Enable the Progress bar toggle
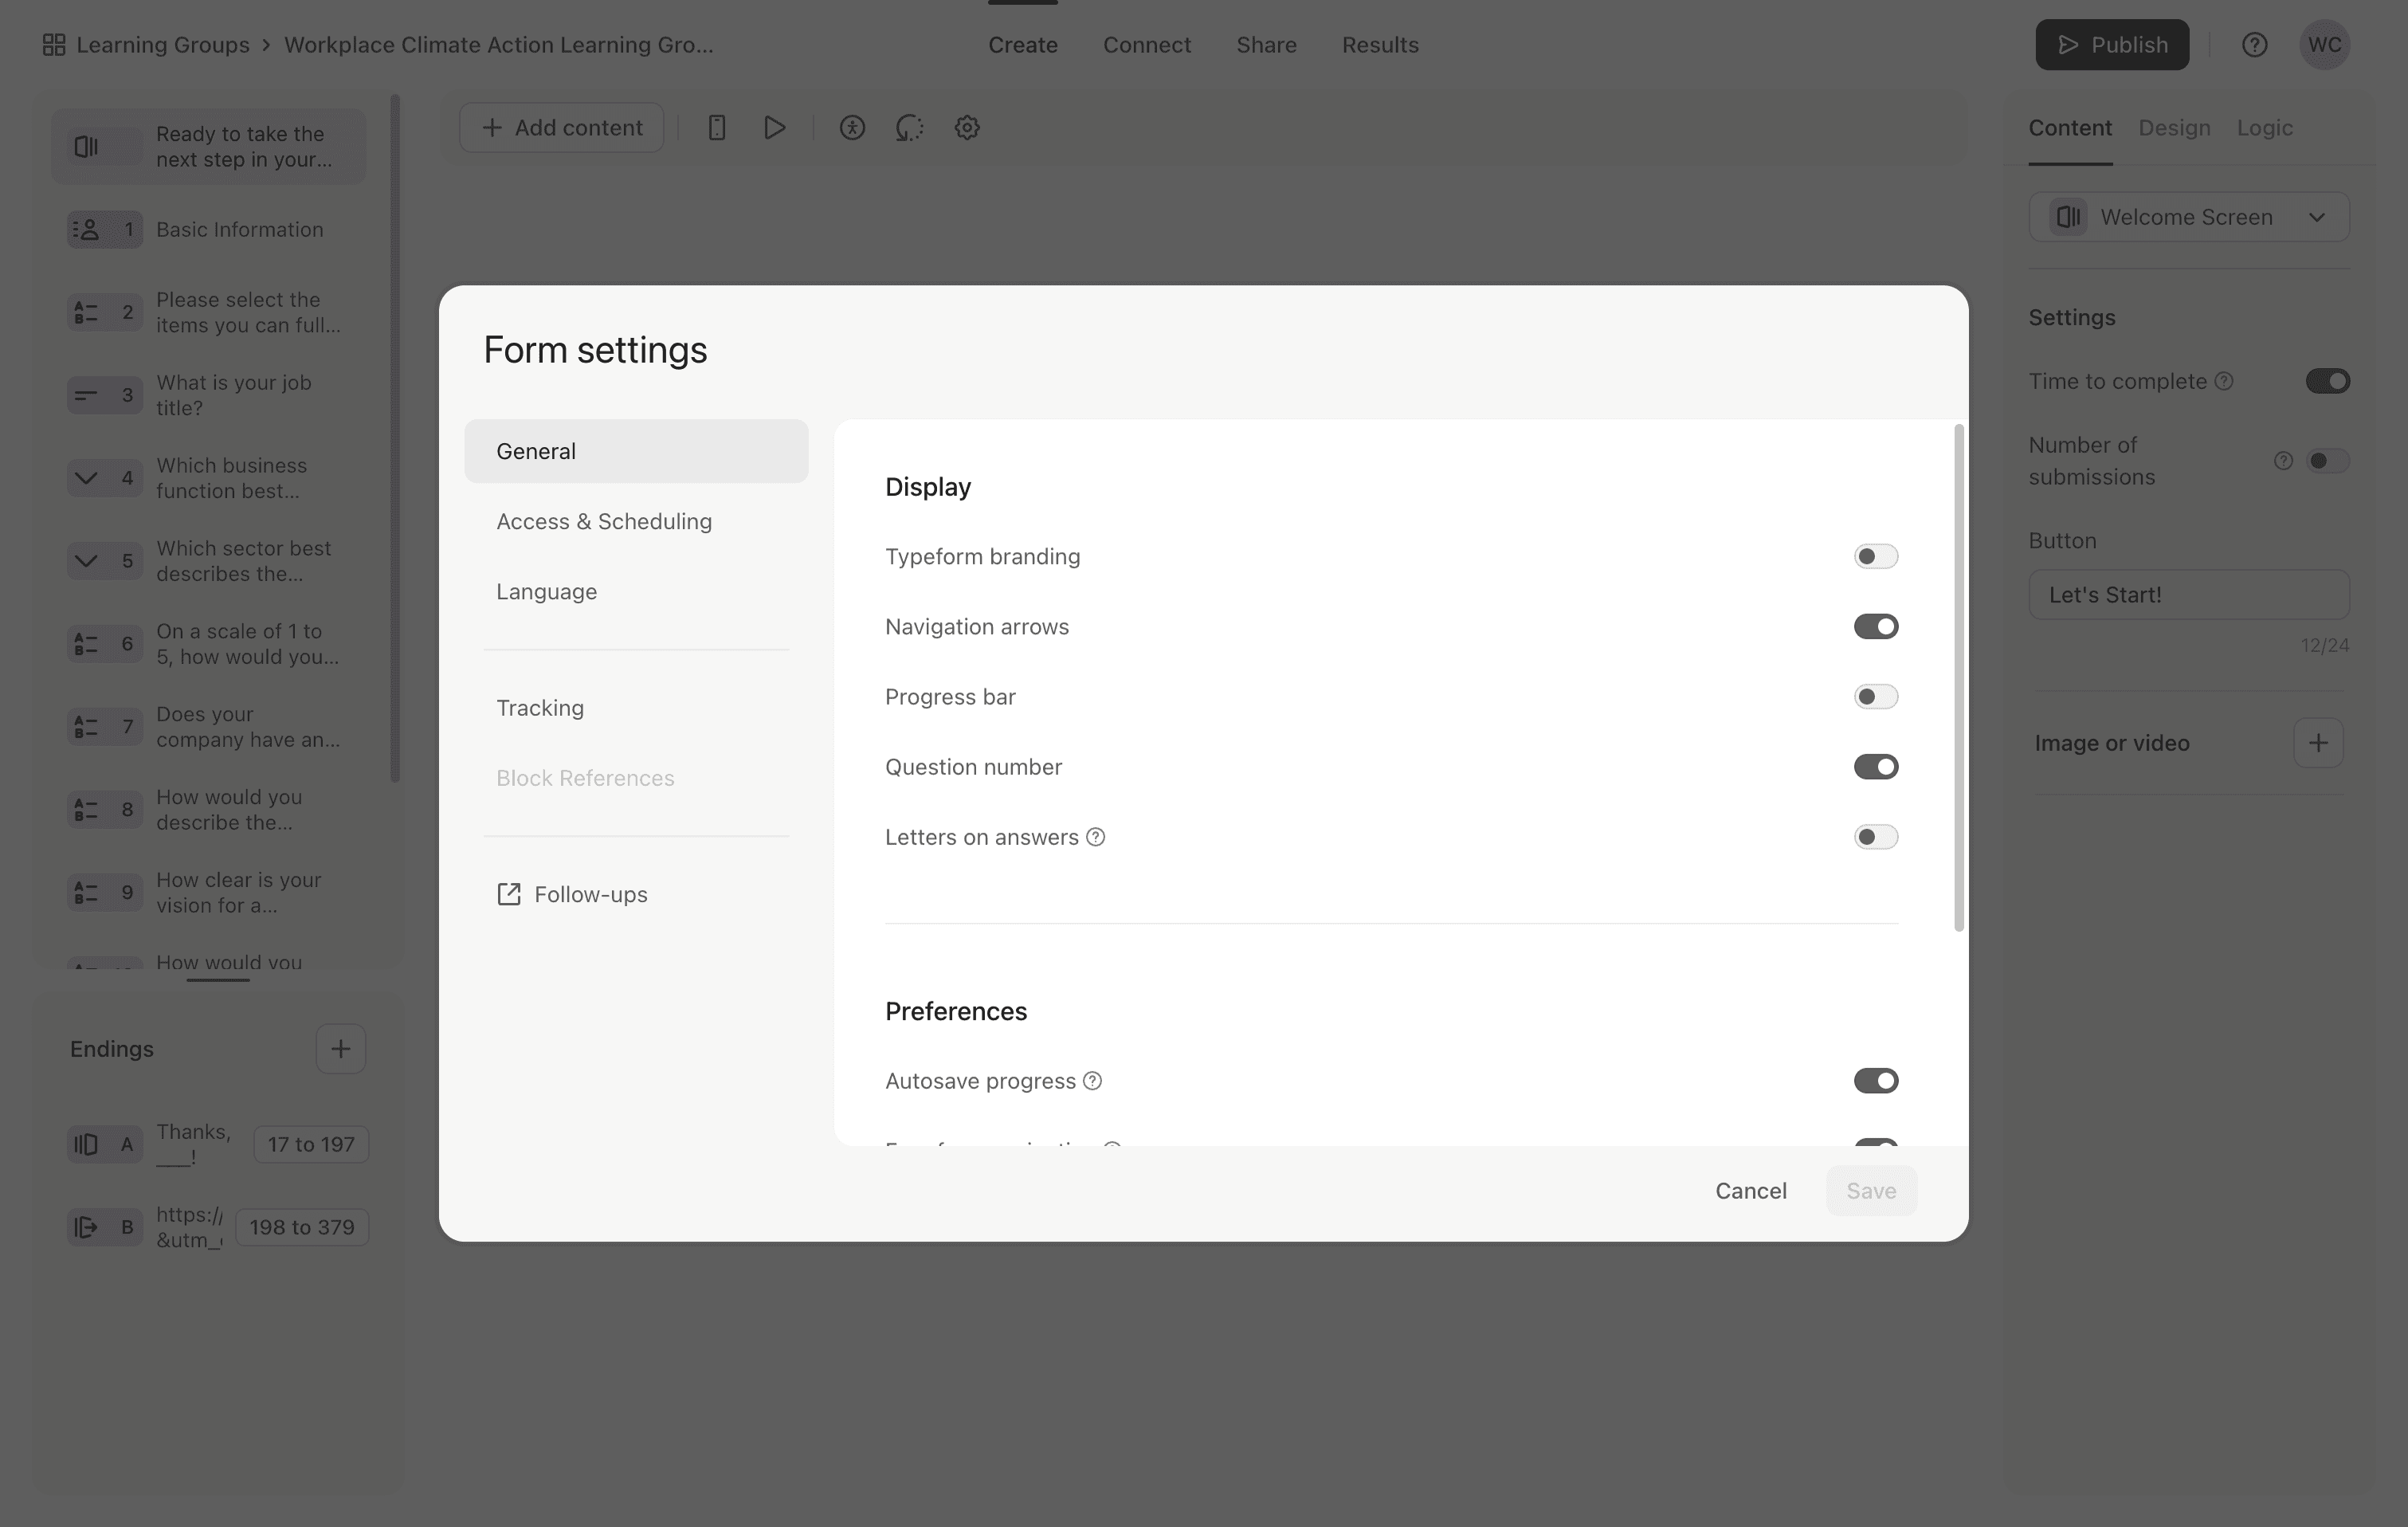Image resolution: width=2408 pixels, height=1527 pixels. 1875,697
